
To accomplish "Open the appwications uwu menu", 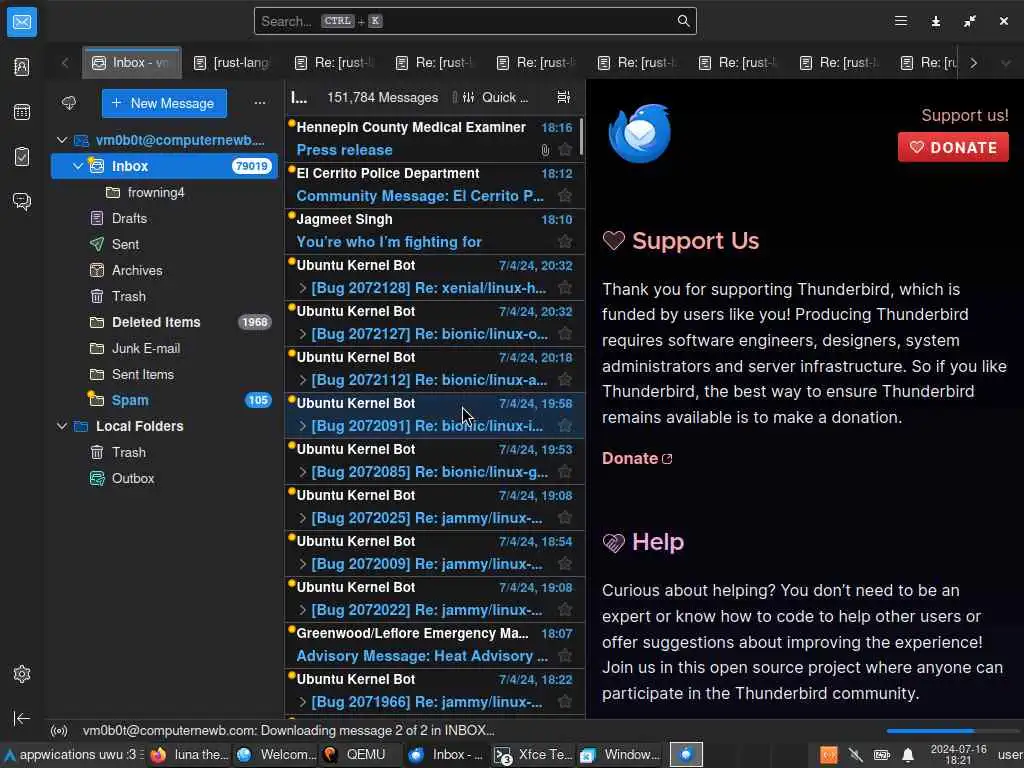I will pyautogui.click(x=72, y=755).
